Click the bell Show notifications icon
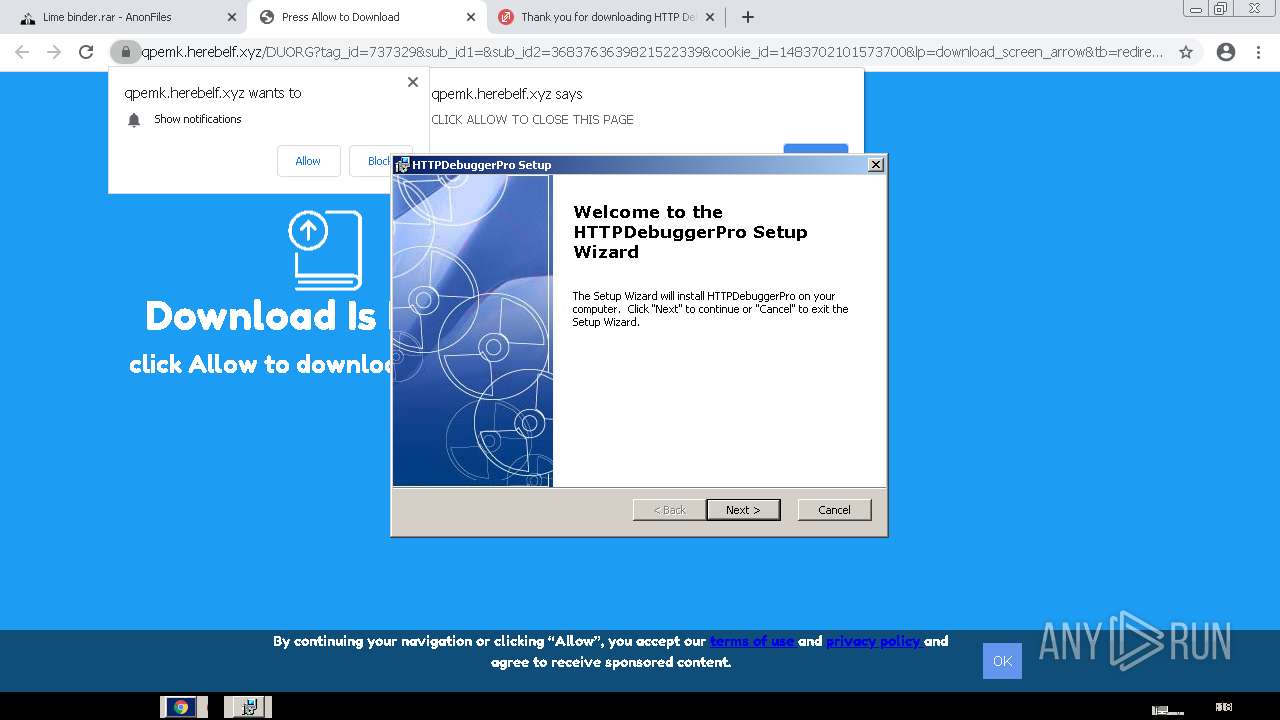 (134, 120)
